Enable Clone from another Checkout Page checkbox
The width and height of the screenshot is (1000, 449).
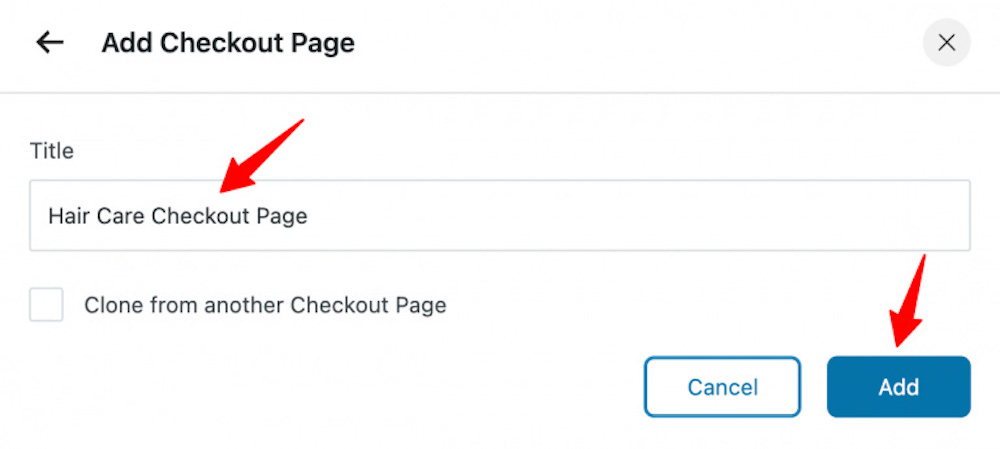pos(47,305)
